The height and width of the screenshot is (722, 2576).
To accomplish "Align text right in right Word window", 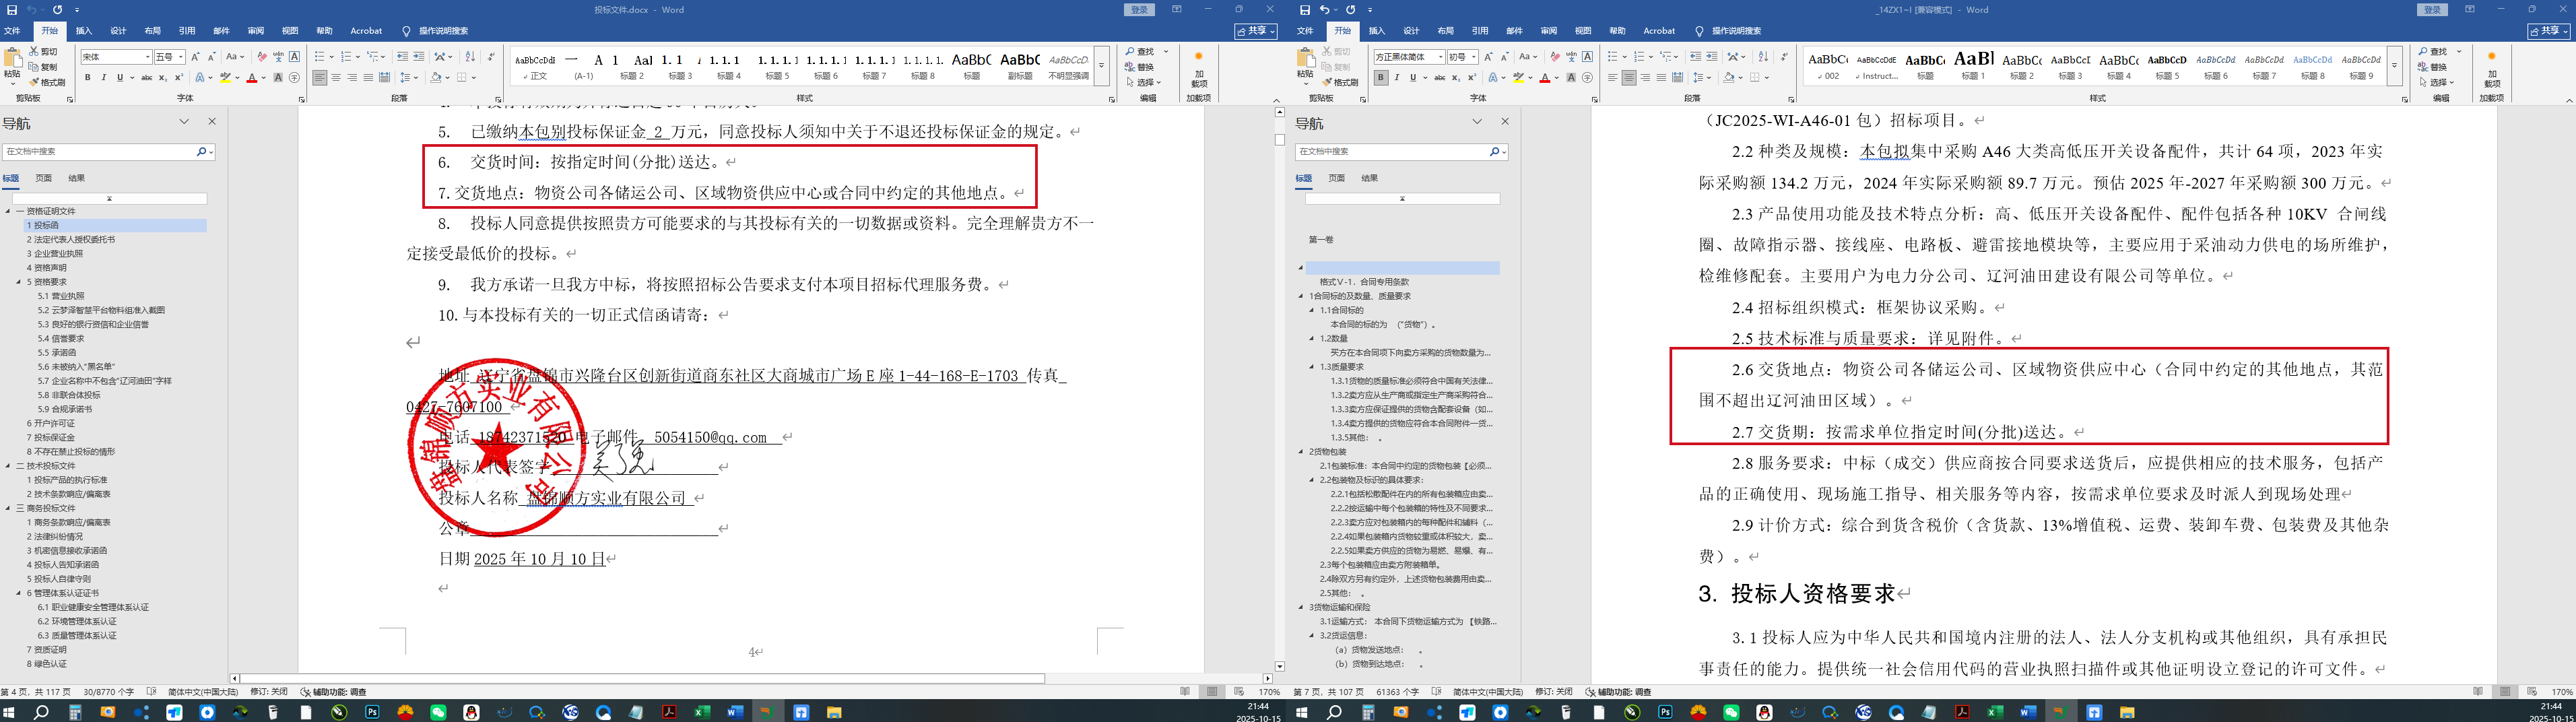I will tap(1645, 77).
